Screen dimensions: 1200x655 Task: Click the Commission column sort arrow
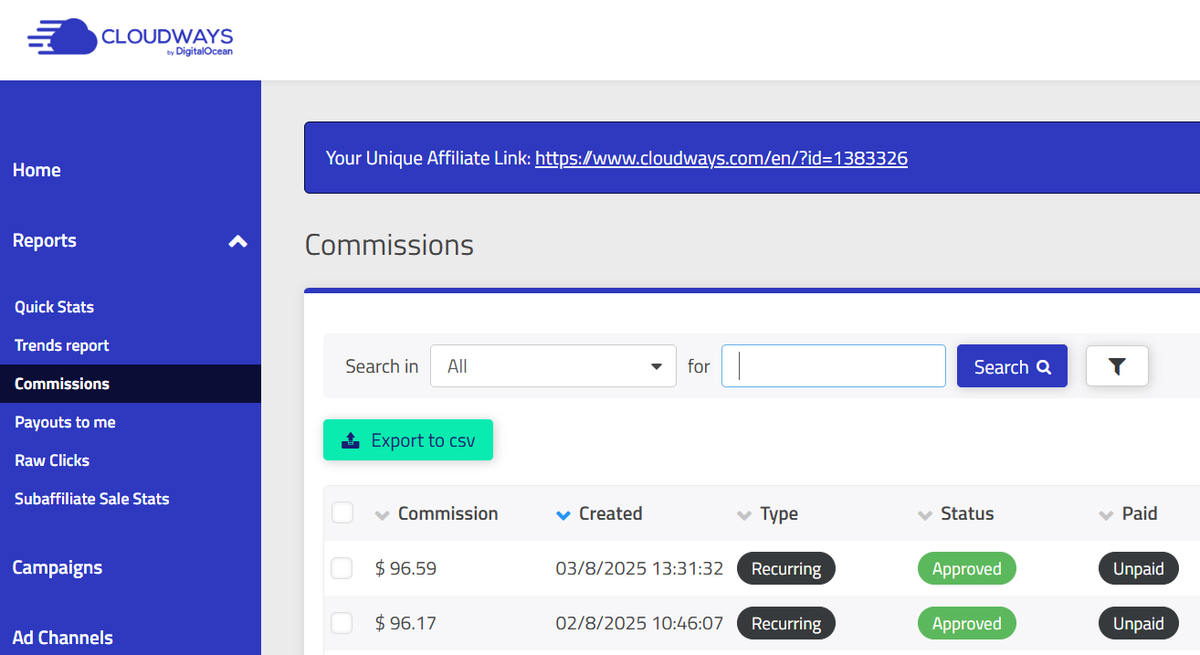(x=381, y=515)
